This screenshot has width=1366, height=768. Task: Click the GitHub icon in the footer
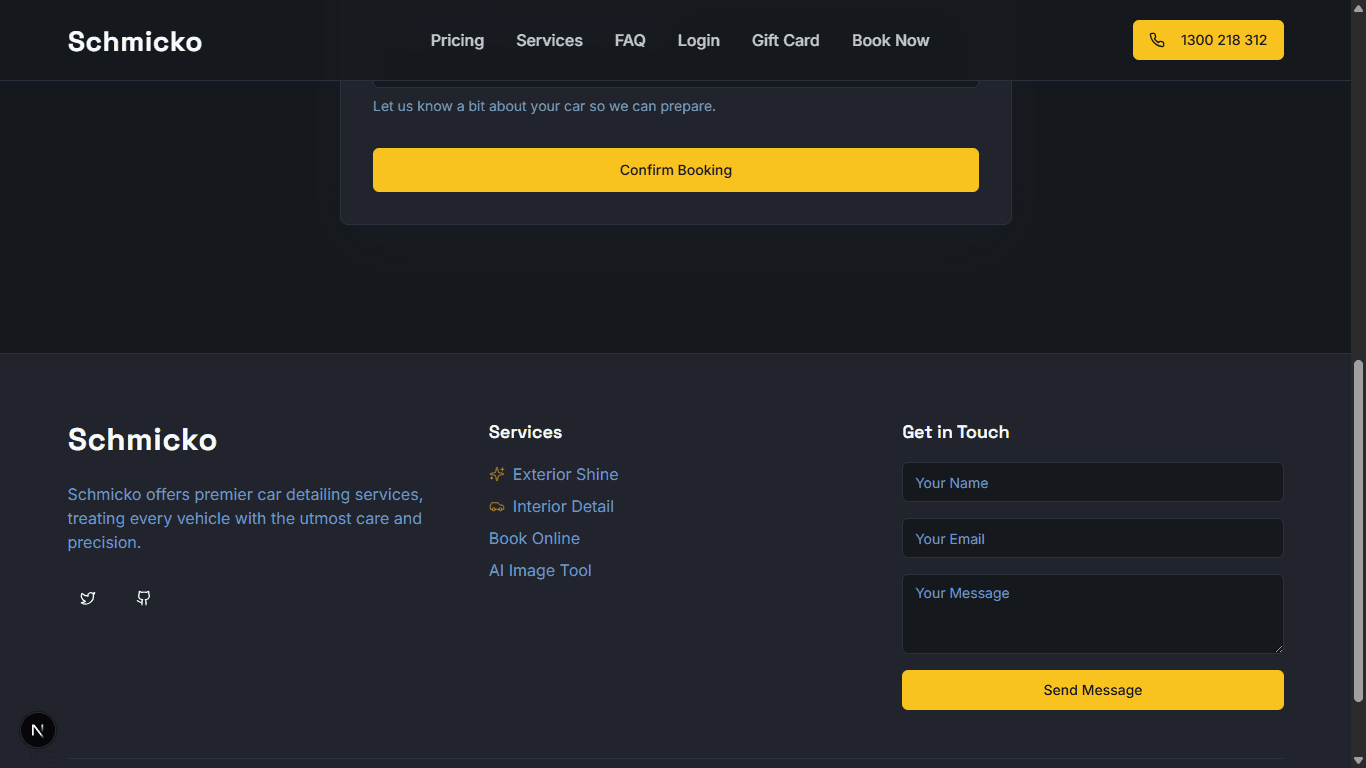point(143,598)
